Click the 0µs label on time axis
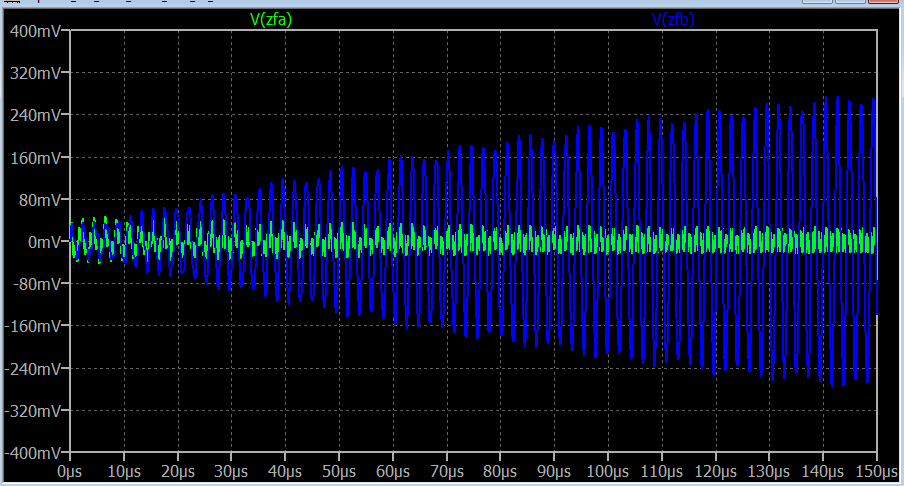The height and width of the screenshot is (486, 904). point(70,470)
